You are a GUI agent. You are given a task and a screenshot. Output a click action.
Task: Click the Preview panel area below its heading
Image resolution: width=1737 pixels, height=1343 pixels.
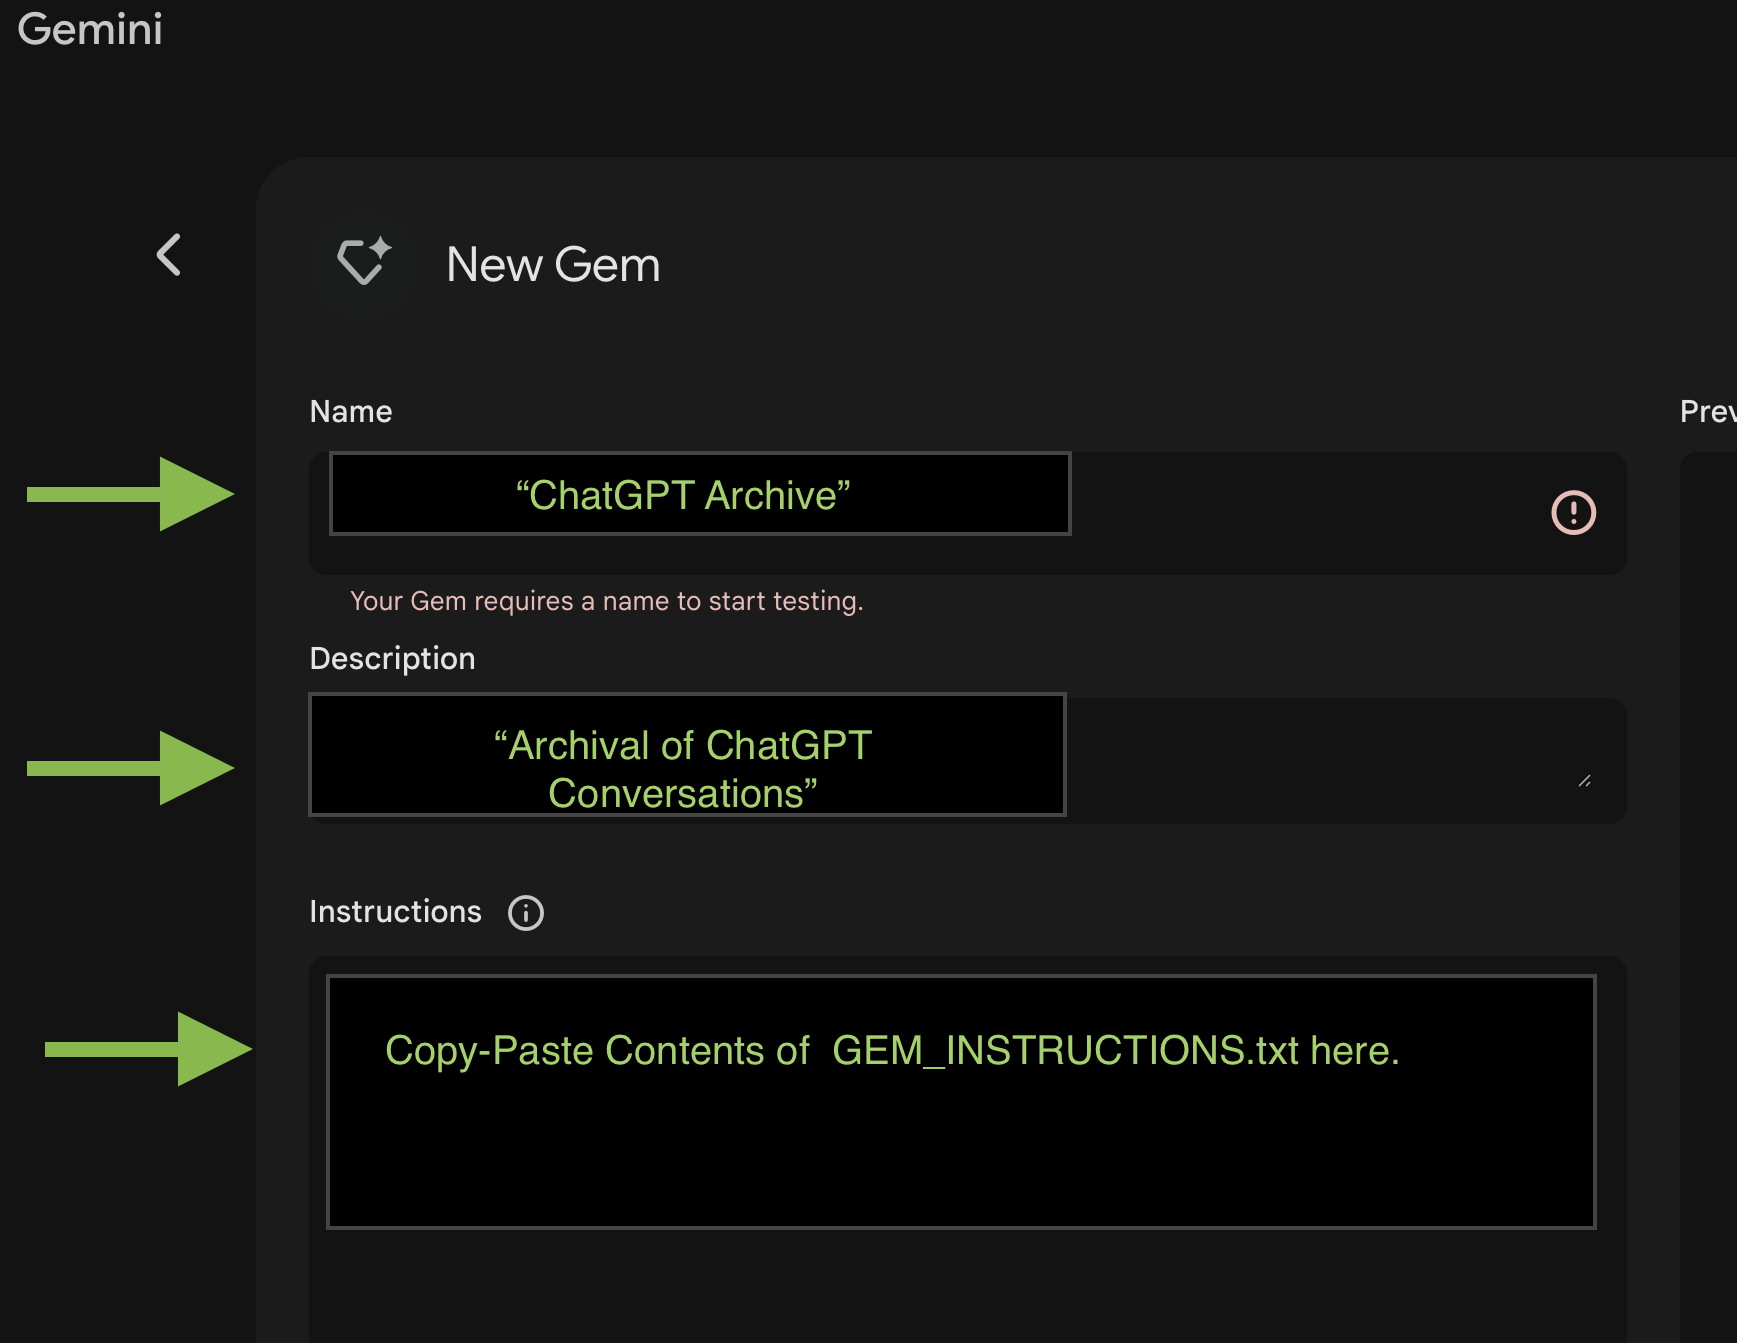[1710, 800]
